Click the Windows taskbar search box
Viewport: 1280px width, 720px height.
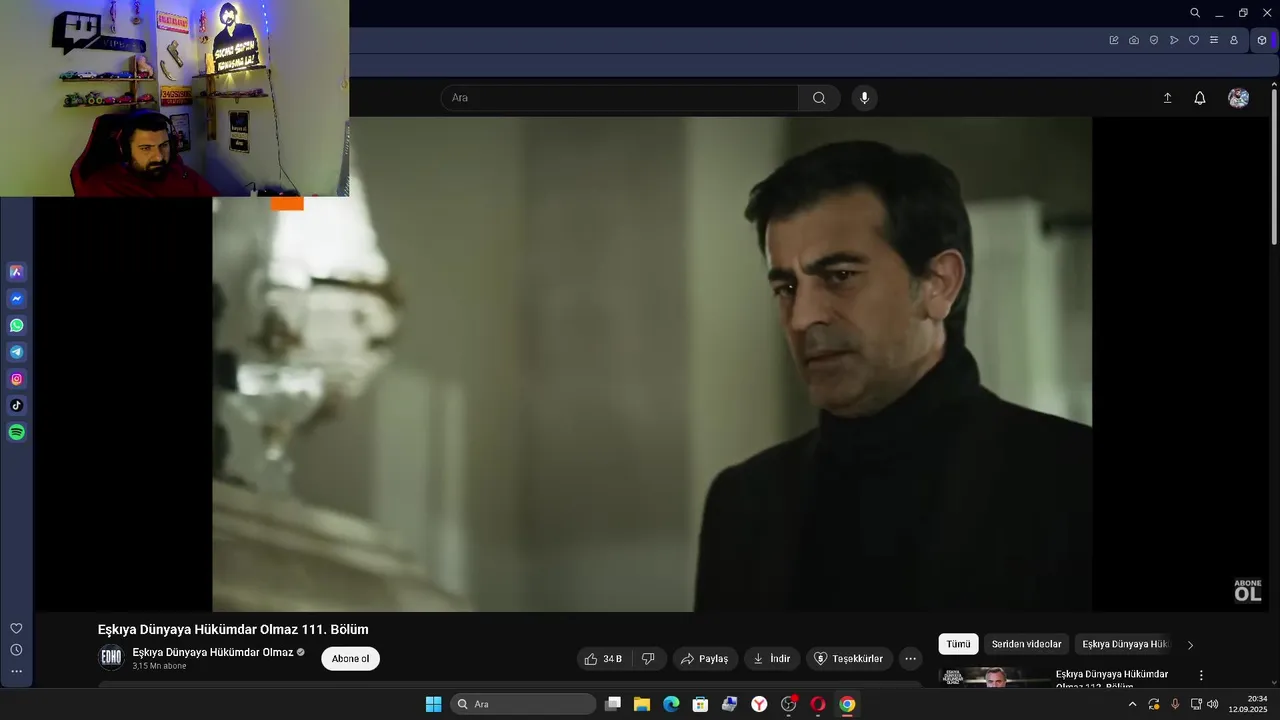523,704
